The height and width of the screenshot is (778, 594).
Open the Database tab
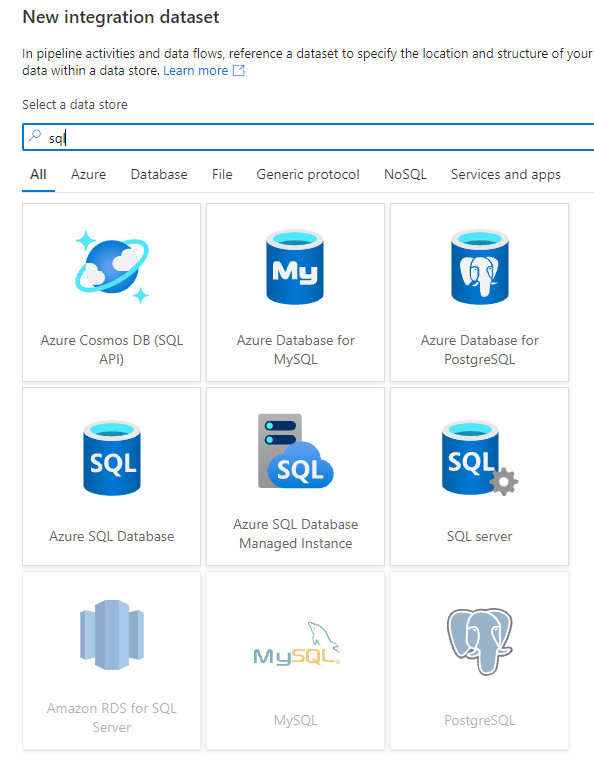click(159, 175)
